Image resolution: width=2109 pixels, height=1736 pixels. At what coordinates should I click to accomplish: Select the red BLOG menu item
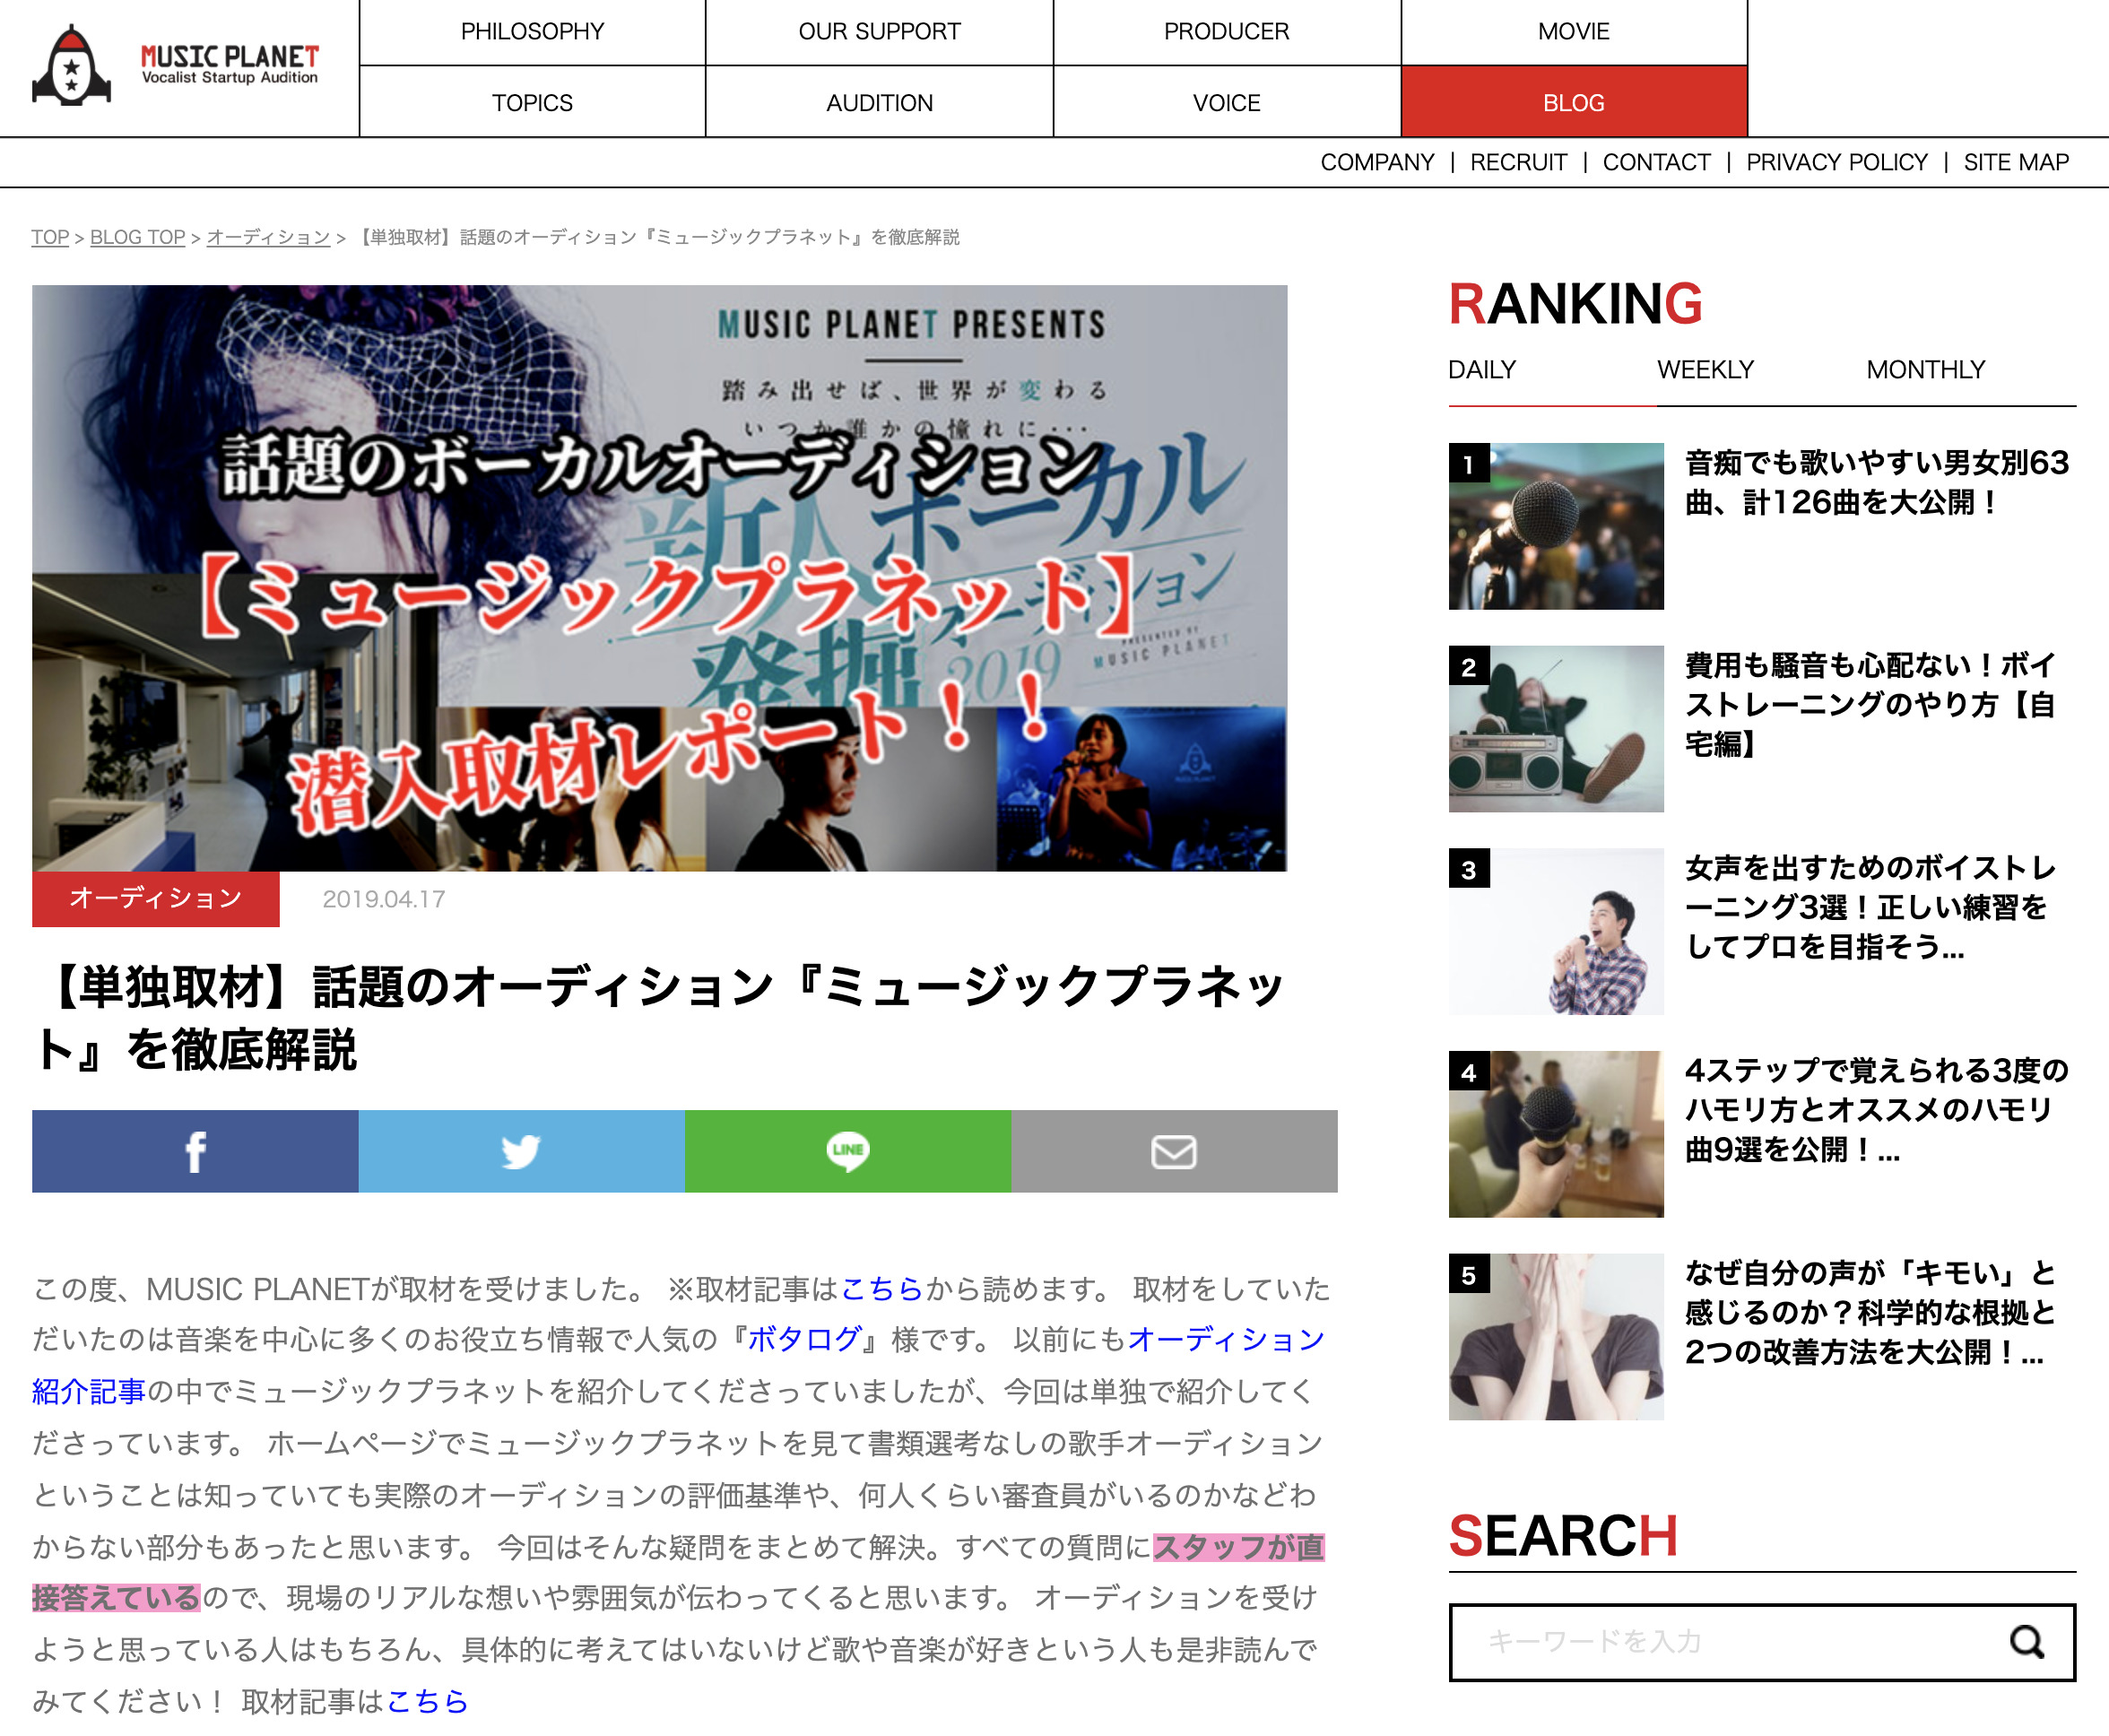coord(1574,102)
